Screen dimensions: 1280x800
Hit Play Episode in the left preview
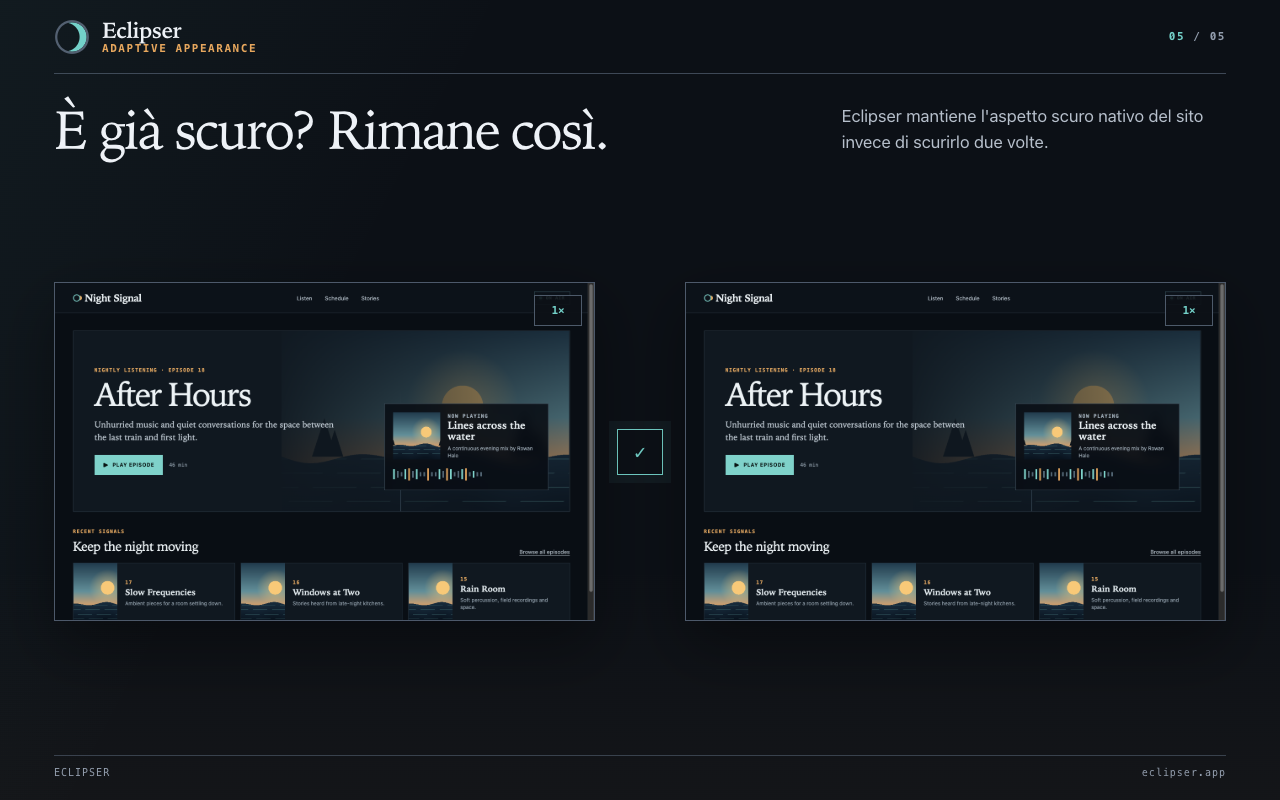(x=129, y=465)
